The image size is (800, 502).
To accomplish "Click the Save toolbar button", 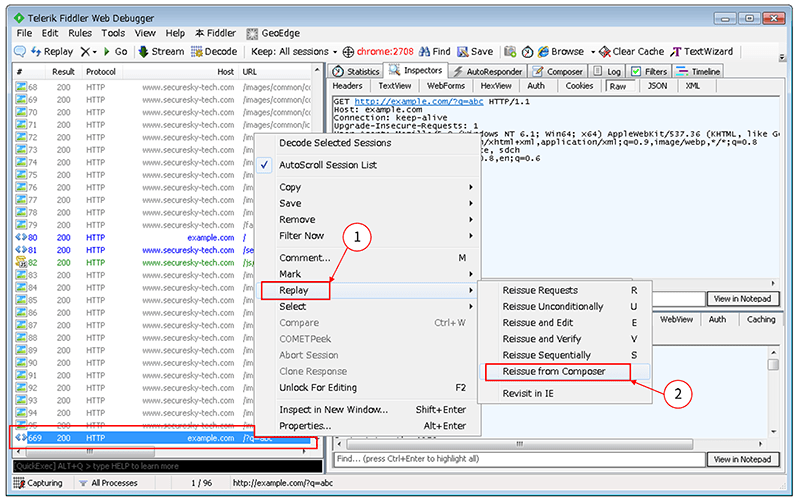I will click(475, 52).
